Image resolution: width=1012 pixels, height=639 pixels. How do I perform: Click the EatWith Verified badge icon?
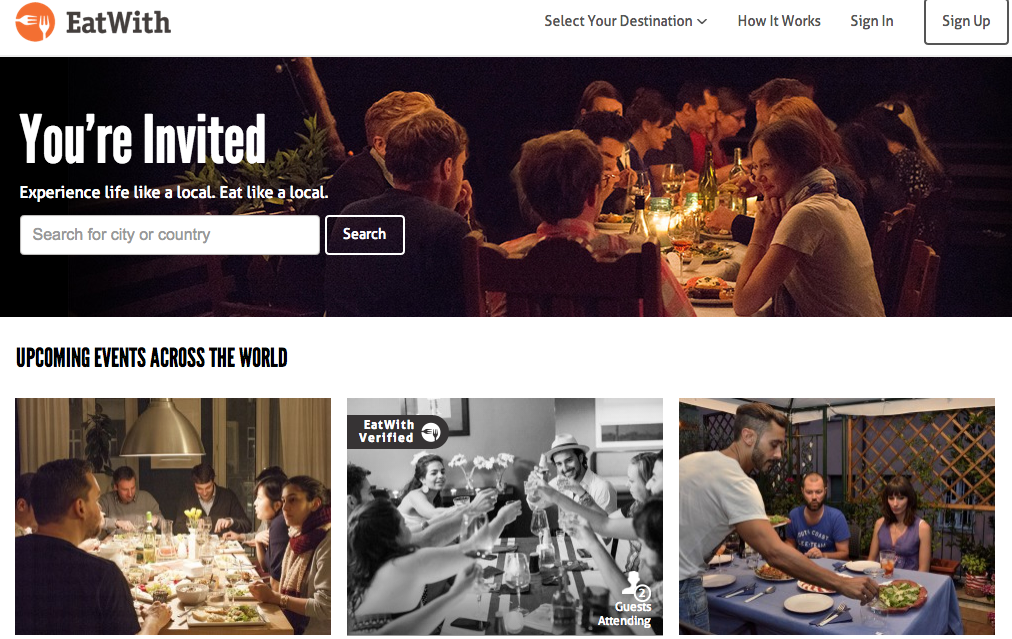[x=431, y=432]
